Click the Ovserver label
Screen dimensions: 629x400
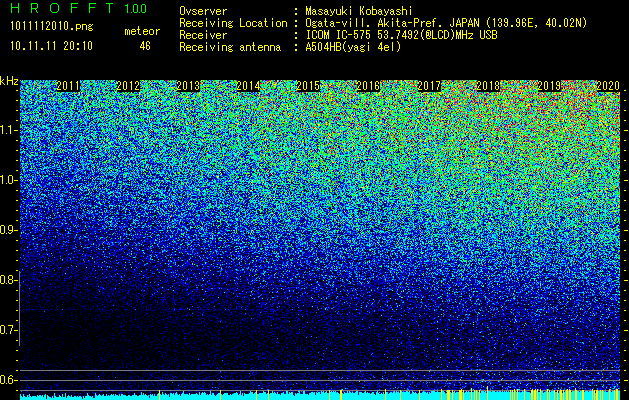point(203,11)
